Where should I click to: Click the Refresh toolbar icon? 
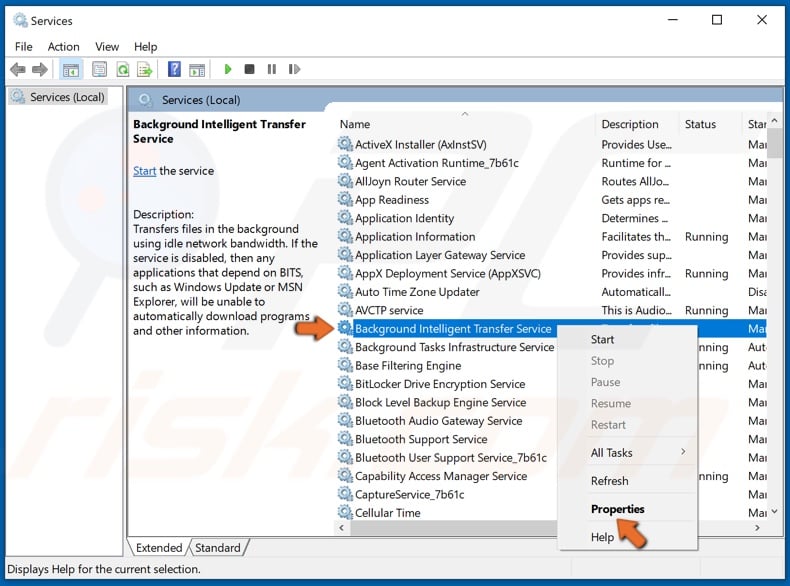point(122,69)
